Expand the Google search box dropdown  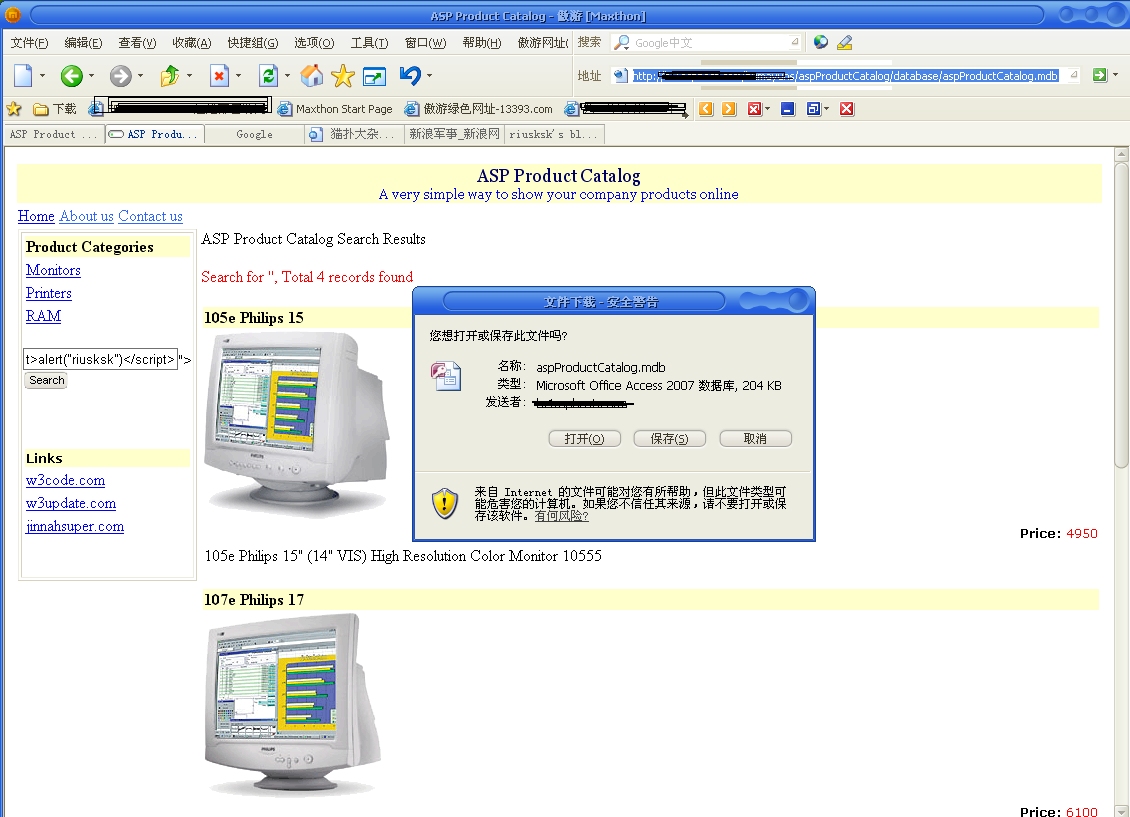pos(794,42)
